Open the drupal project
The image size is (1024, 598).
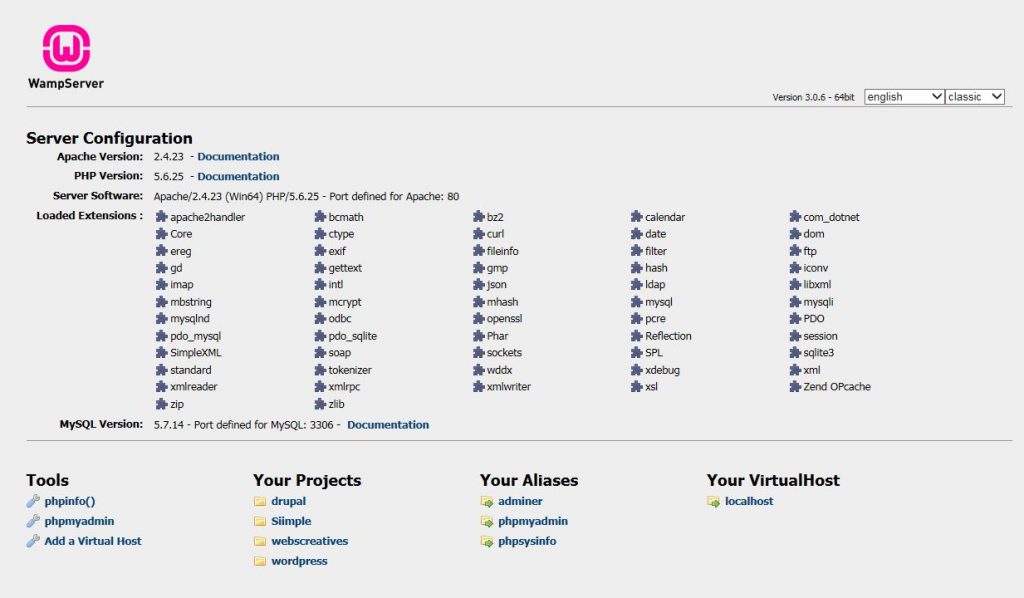click(289, 501)
